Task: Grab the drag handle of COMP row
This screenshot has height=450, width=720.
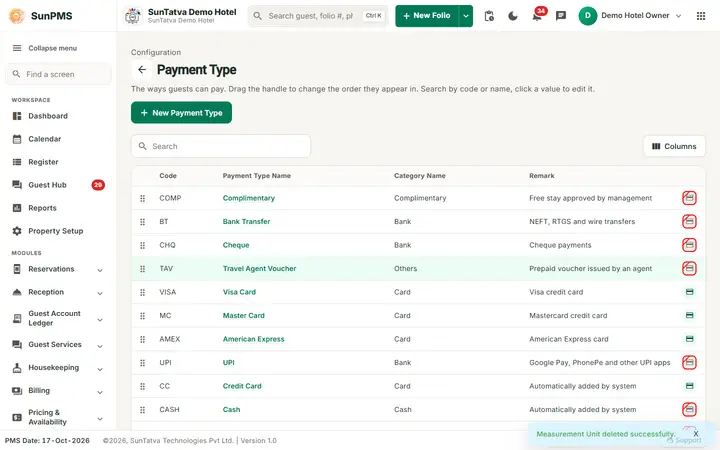Action: tap(142, 198)
